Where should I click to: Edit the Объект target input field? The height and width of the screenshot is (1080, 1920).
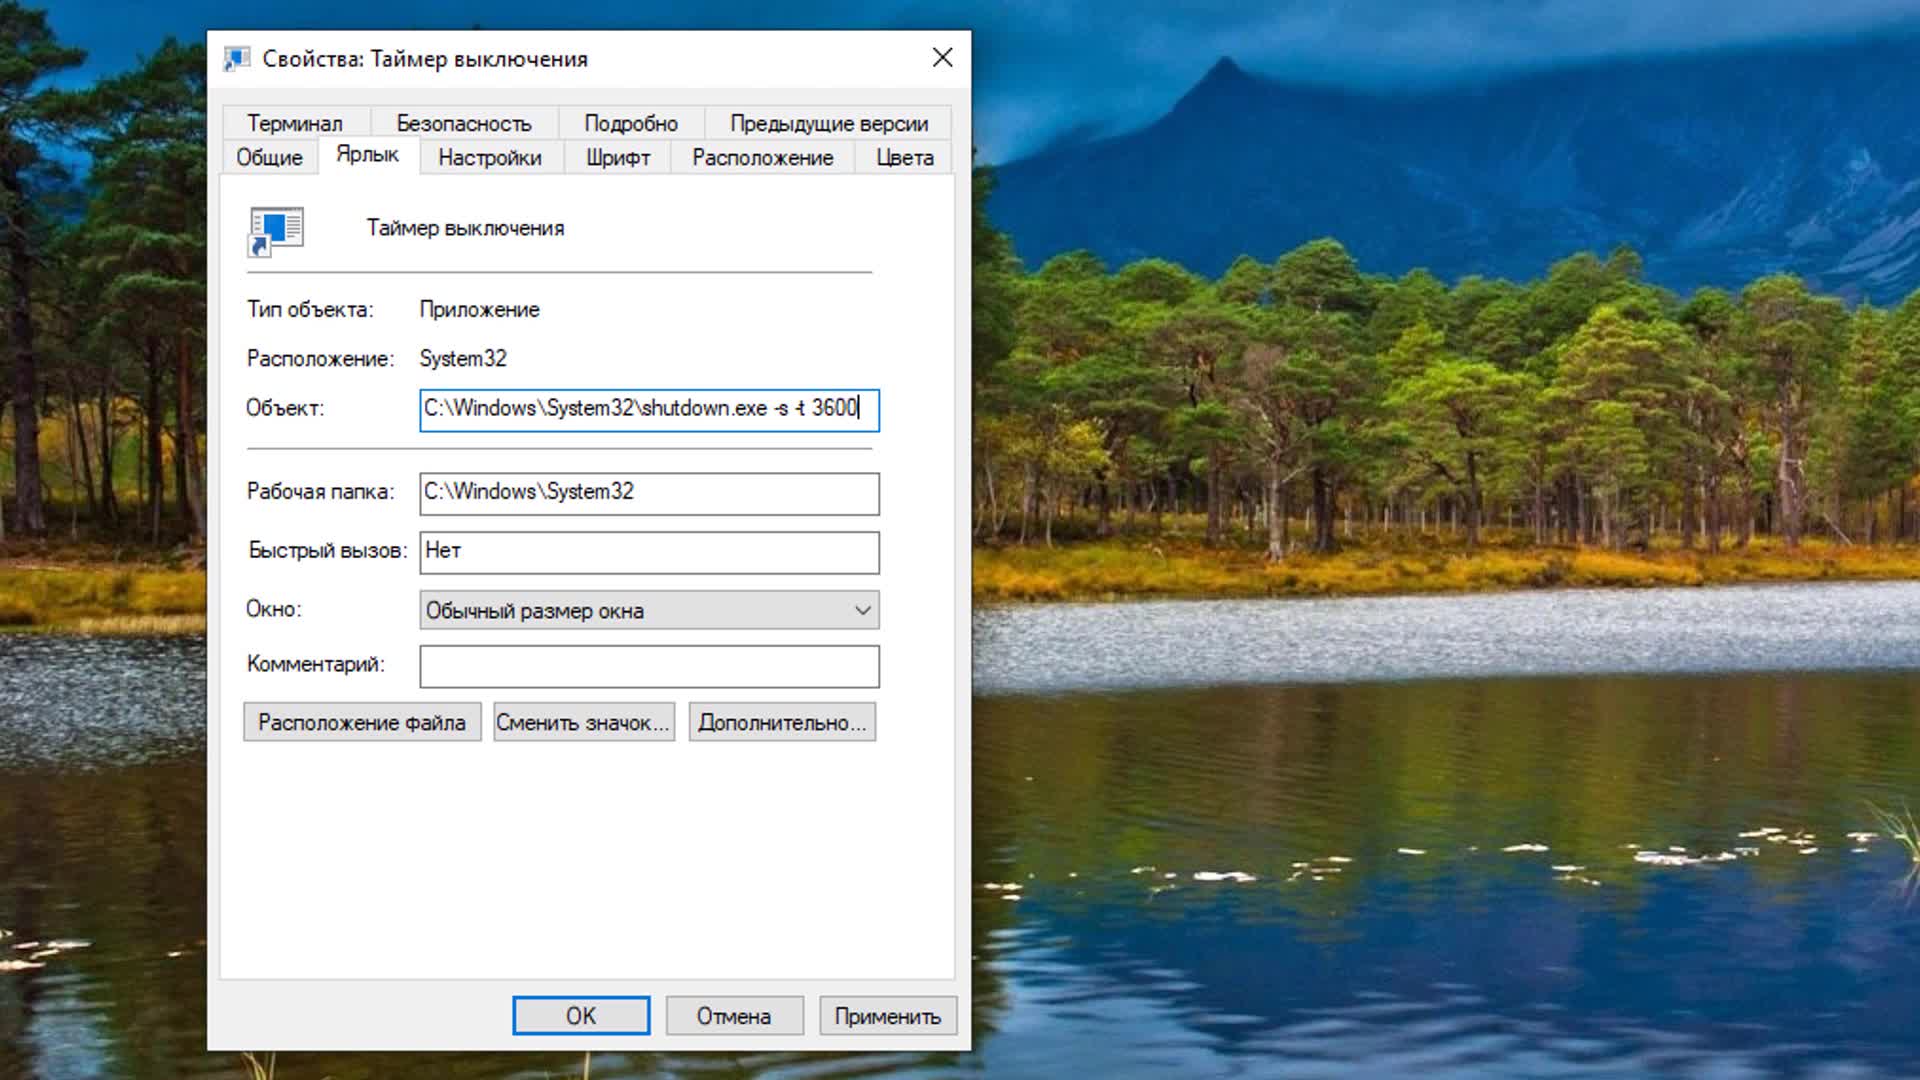point(646,407)
